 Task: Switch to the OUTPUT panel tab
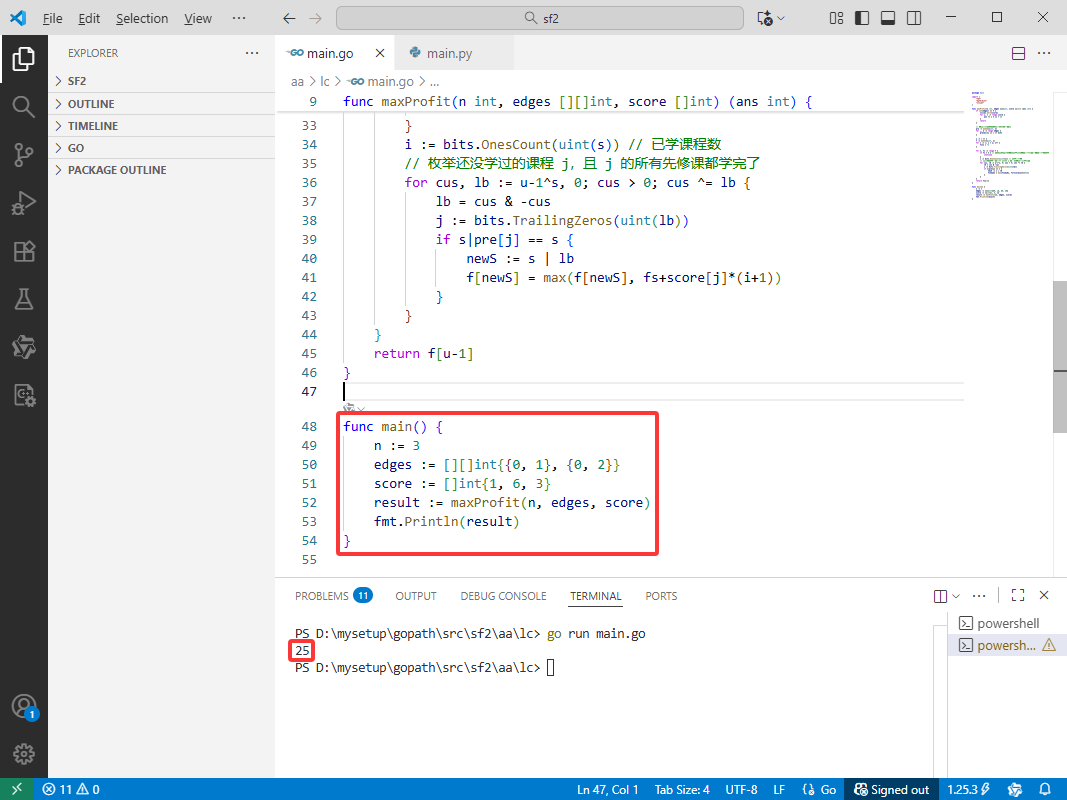tap(416, 596)
